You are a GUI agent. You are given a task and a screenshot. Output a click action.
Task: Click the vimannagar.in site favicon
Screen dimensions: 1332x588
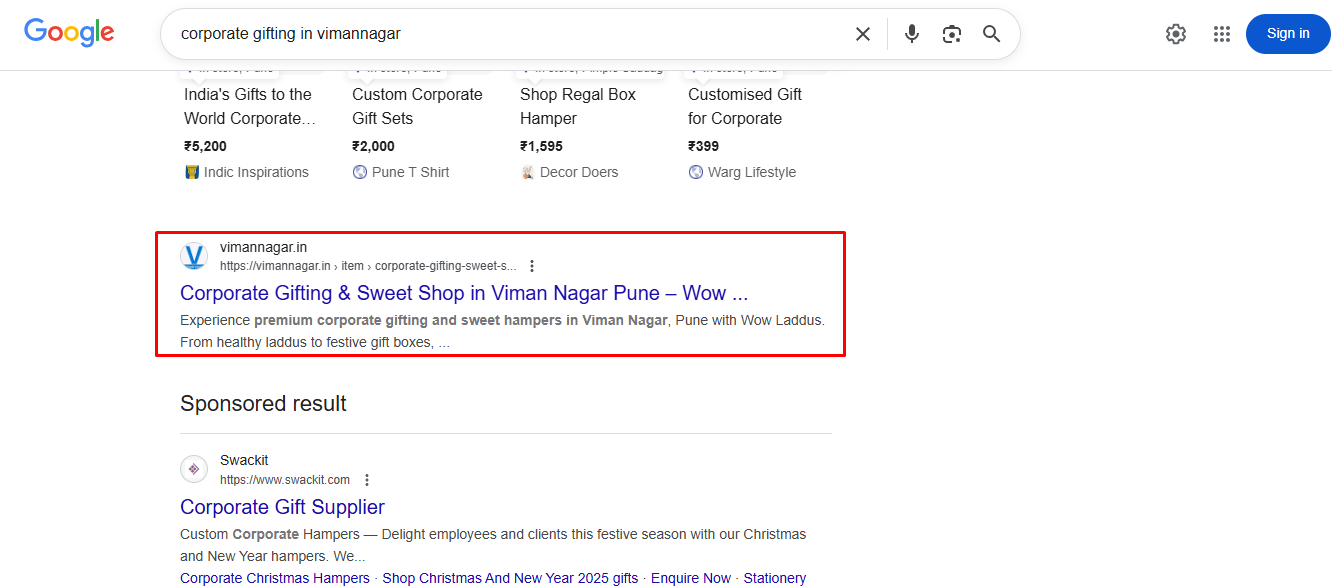coord(193,255)
